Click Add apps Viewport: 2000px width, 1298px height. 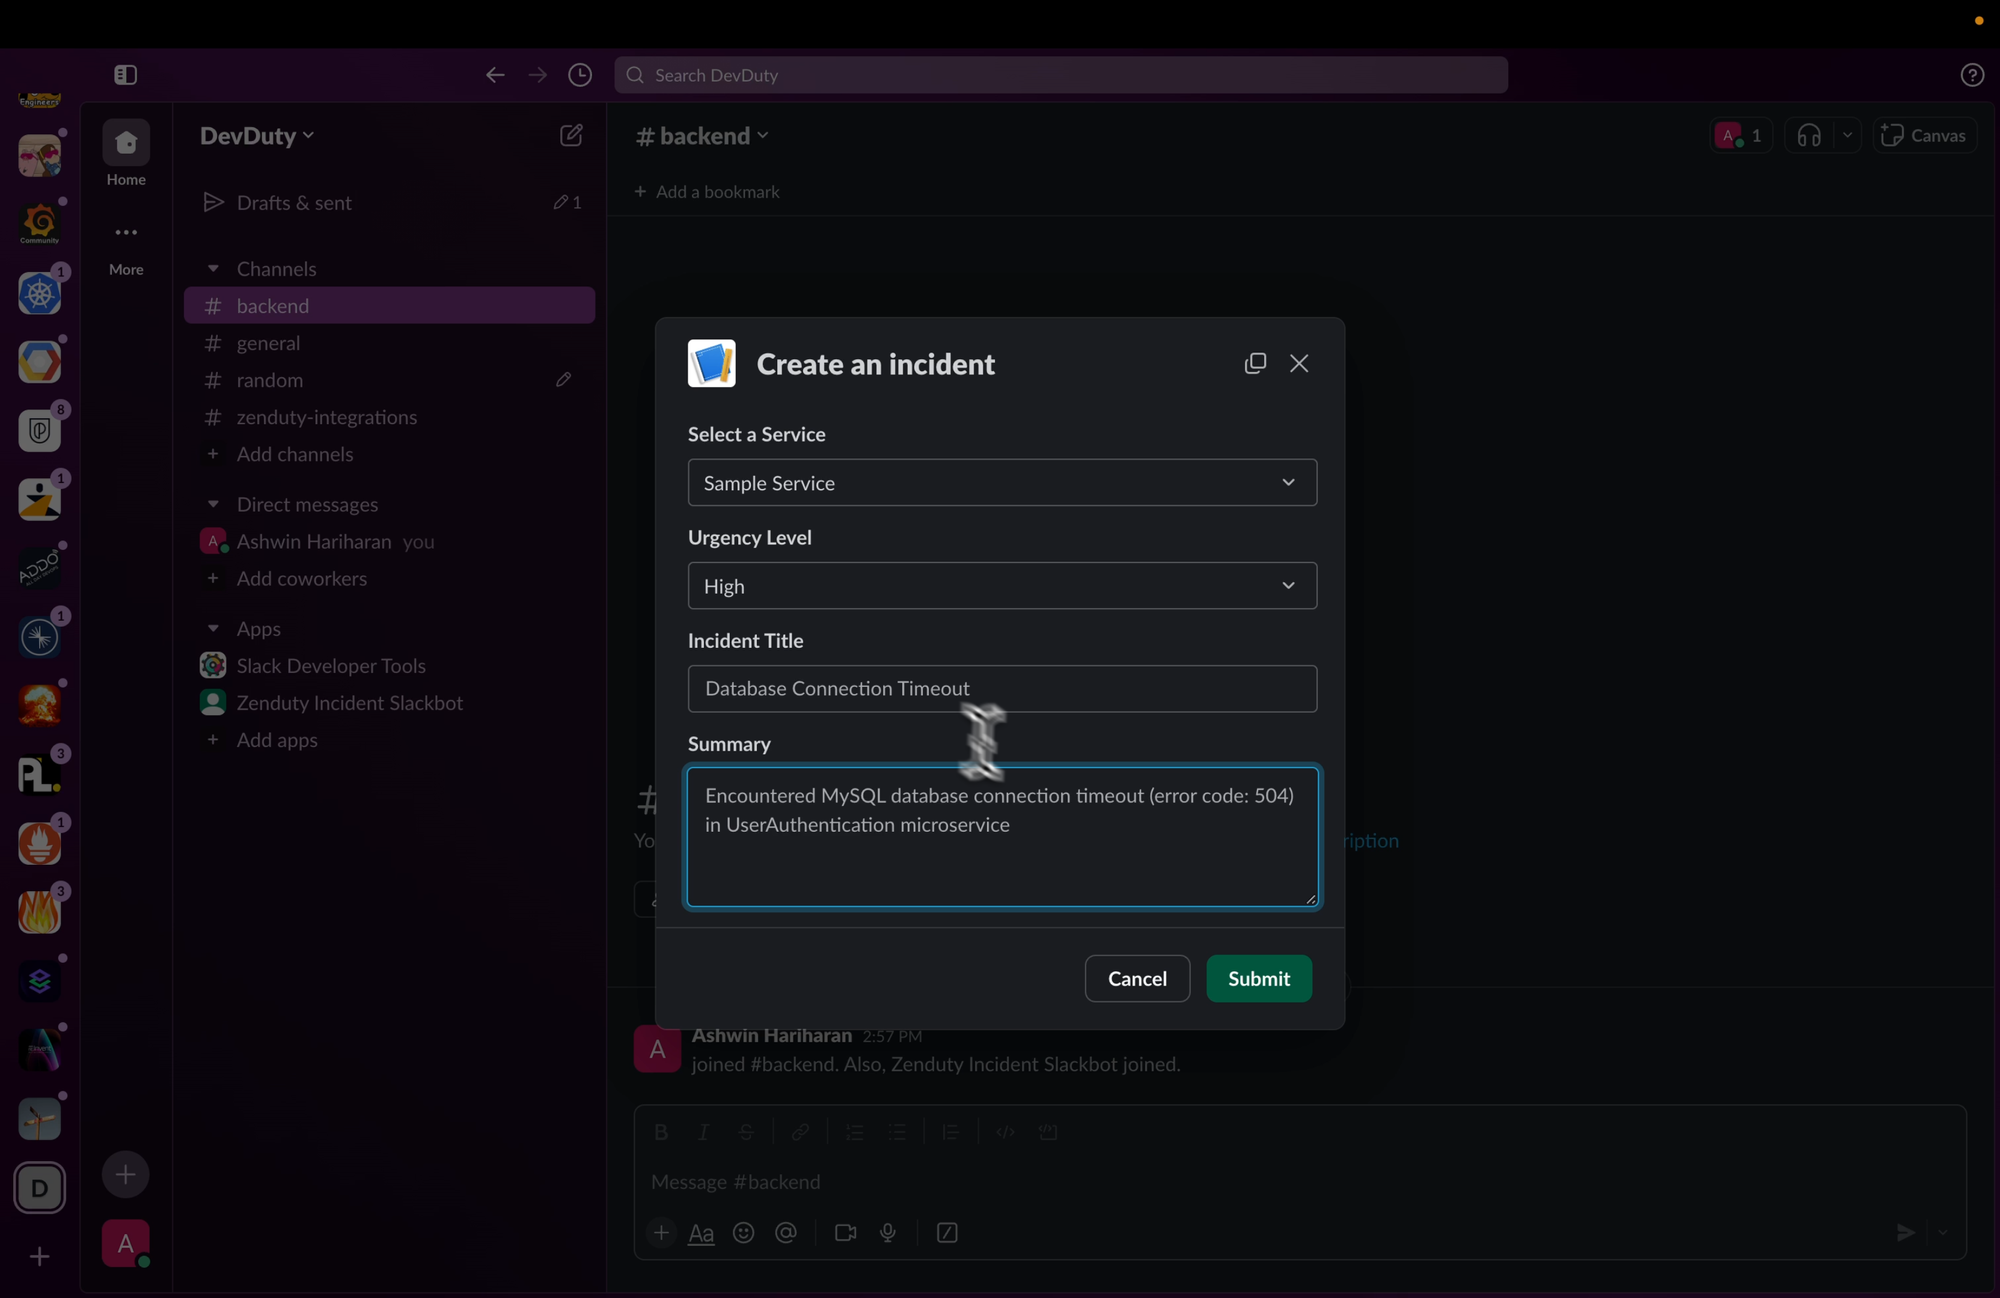point(389,740)
